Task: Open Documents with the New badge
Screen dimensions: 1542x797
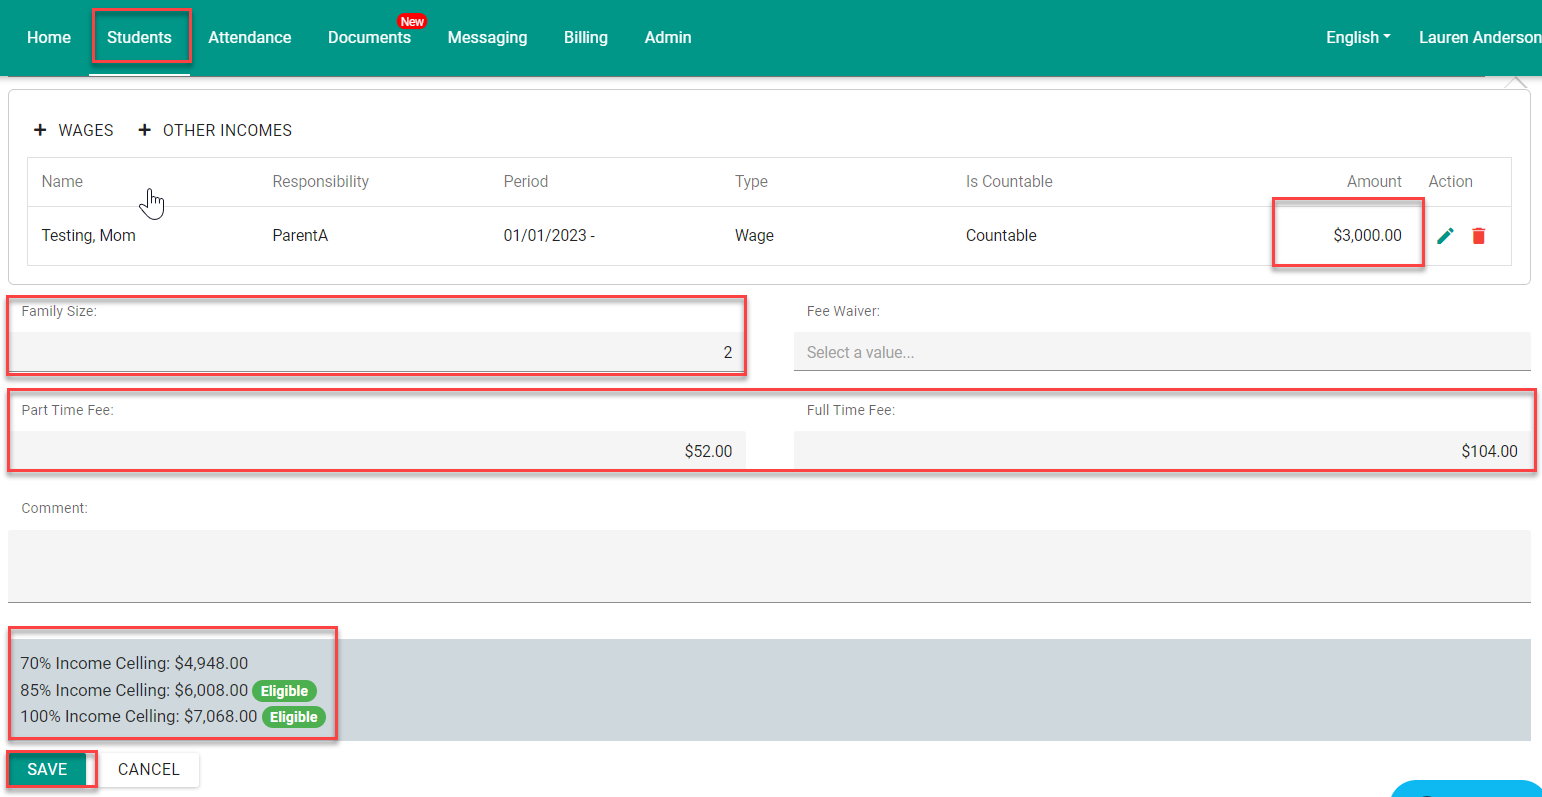Action: tap(369, 37)
